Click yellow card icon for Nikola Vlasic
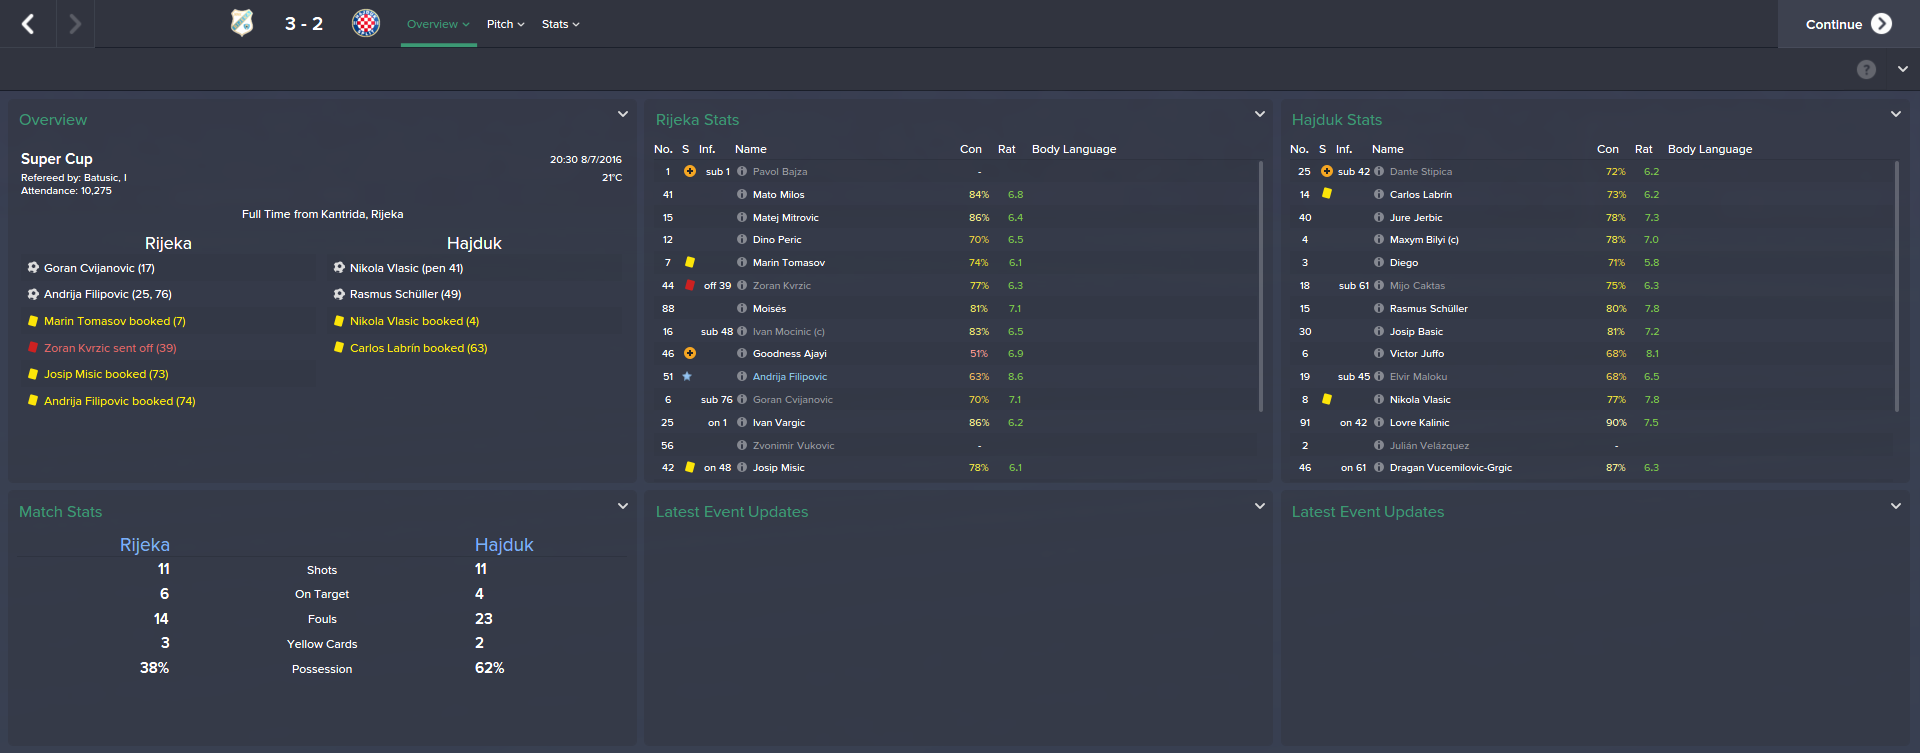 pyautogui.click(x=1327, y=399)
